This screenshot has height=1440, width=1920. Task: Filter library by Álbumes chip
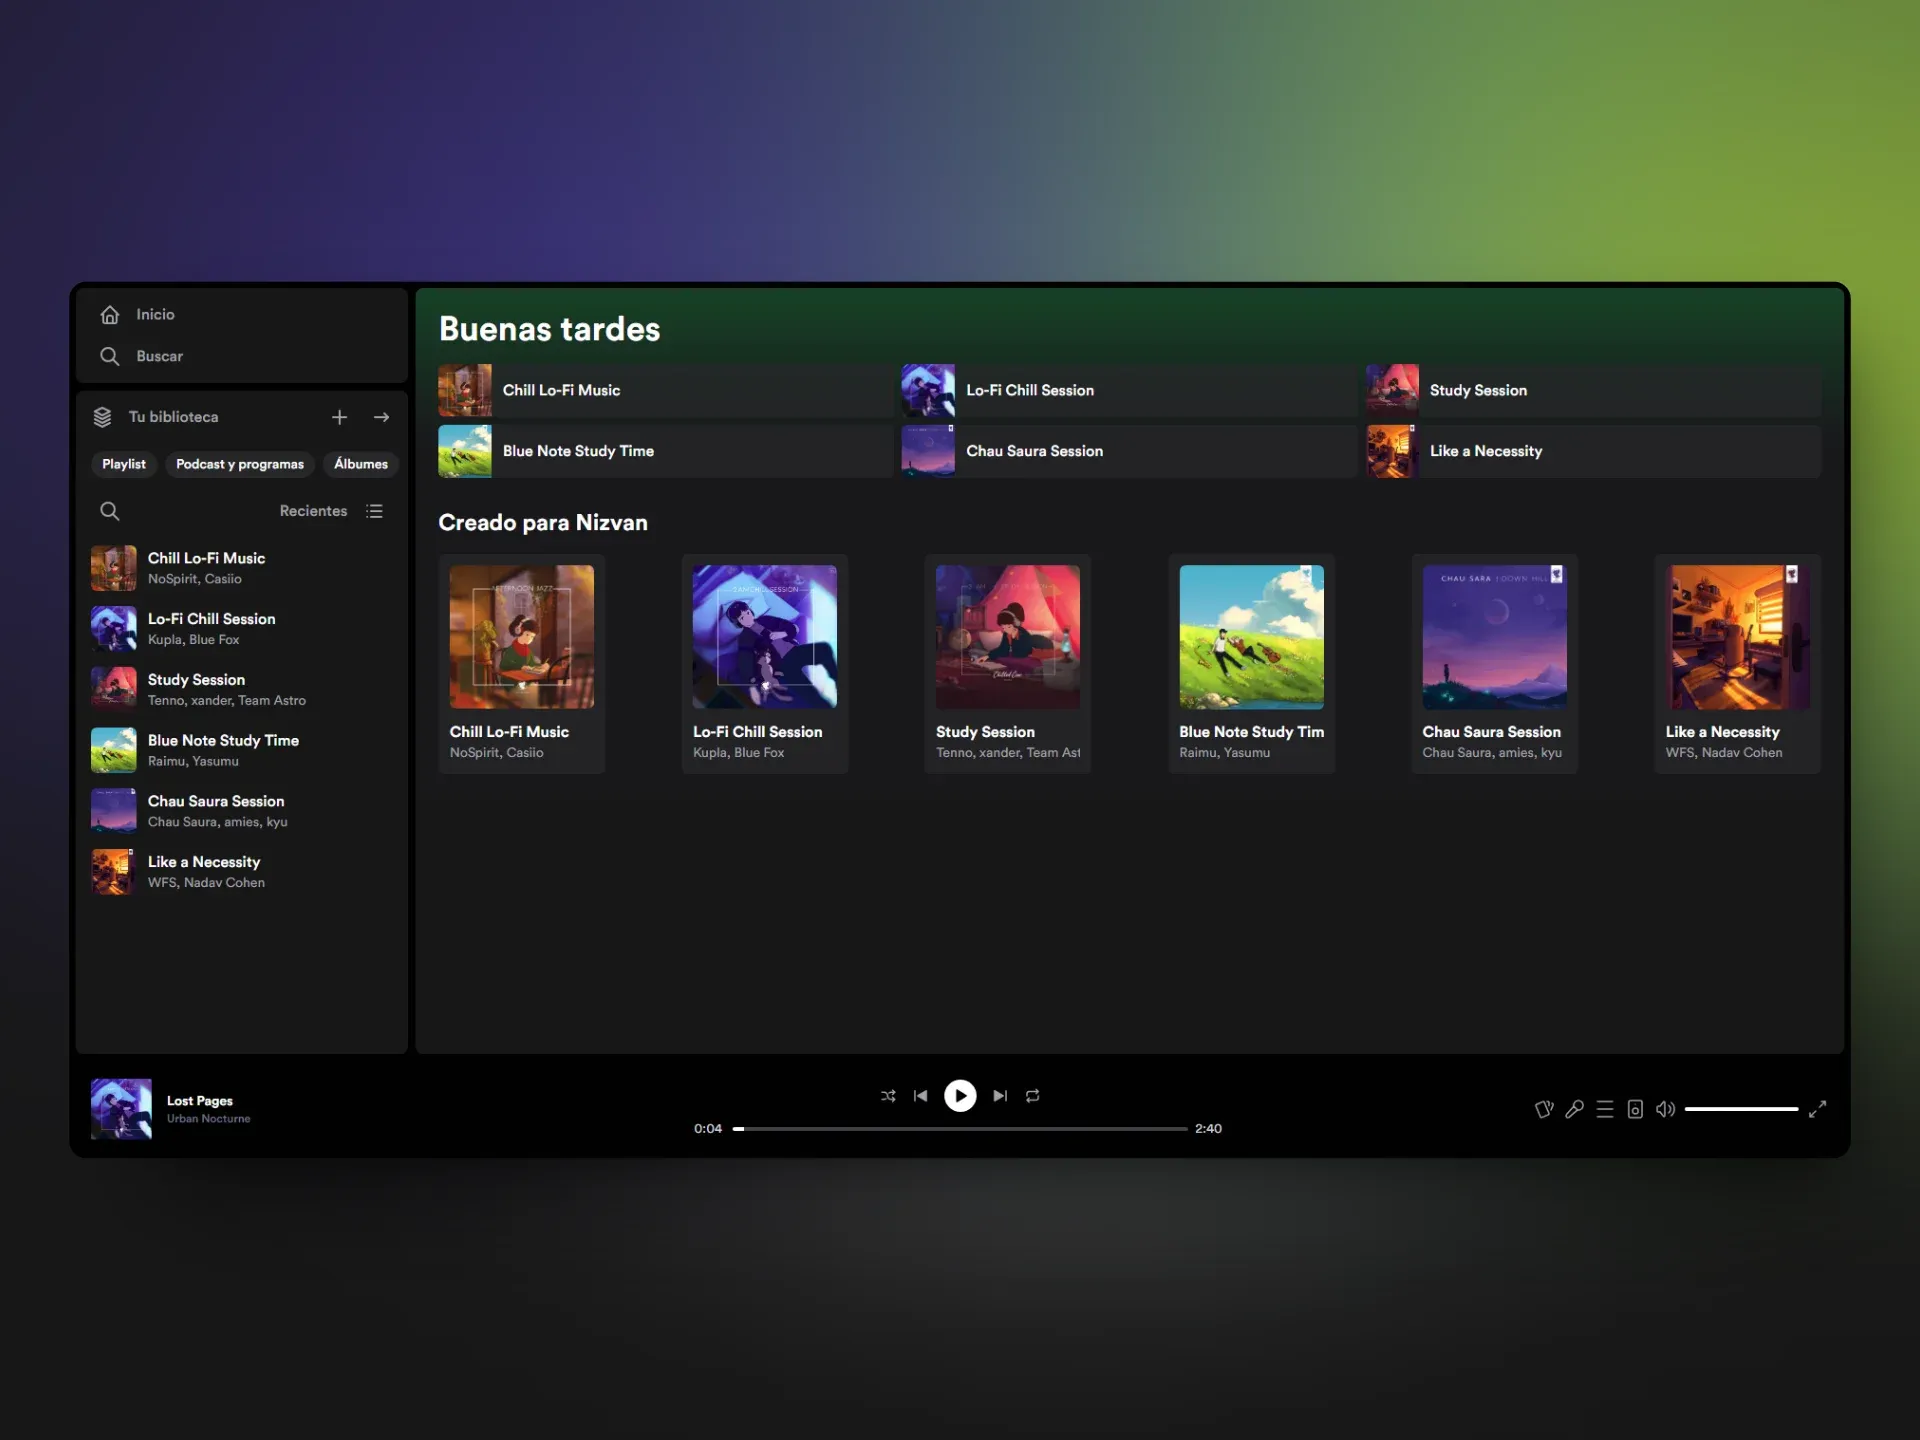[x=361, y=464]
